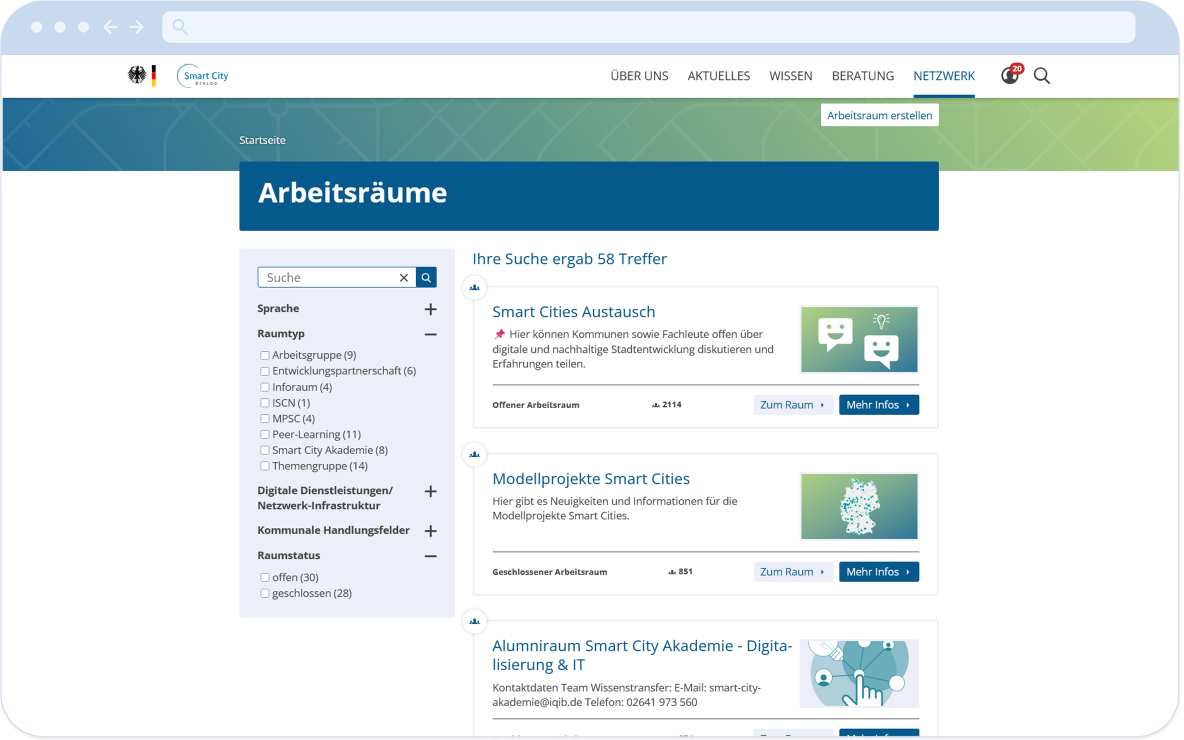The width and height of the screenshot is (1184, 740).
Task: Click the Arbeitsraum erstellen button
Action: click(x=880, y=116)
